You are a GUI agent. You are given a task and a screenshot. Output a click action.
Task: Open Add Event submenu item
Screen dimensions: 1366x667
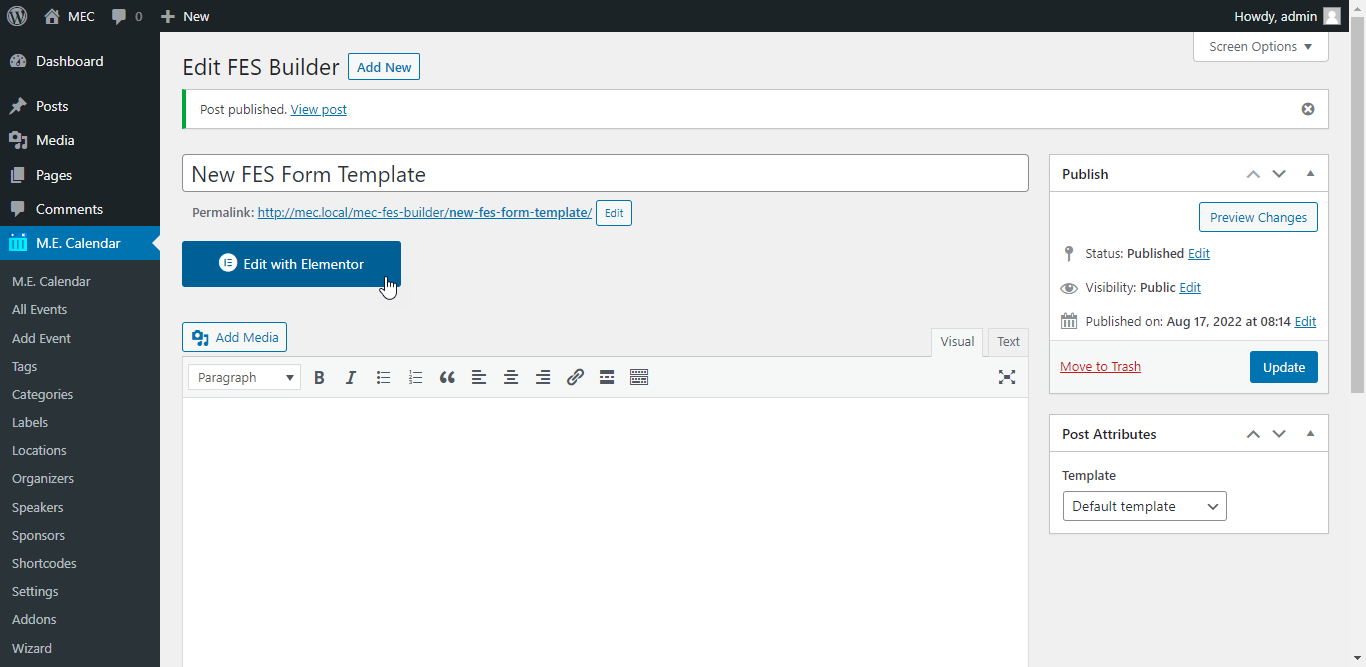(41, 338)
